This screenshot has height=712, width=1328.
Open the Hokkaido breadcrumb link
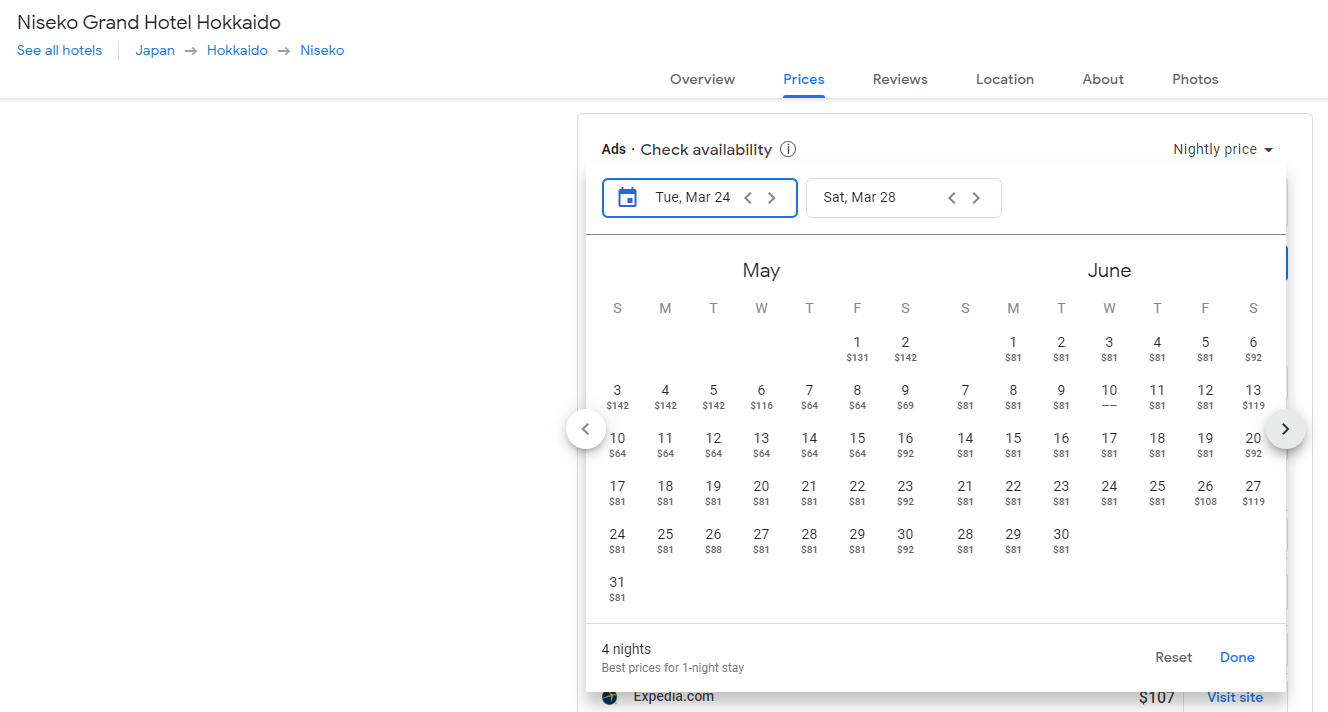pos(237,51)
